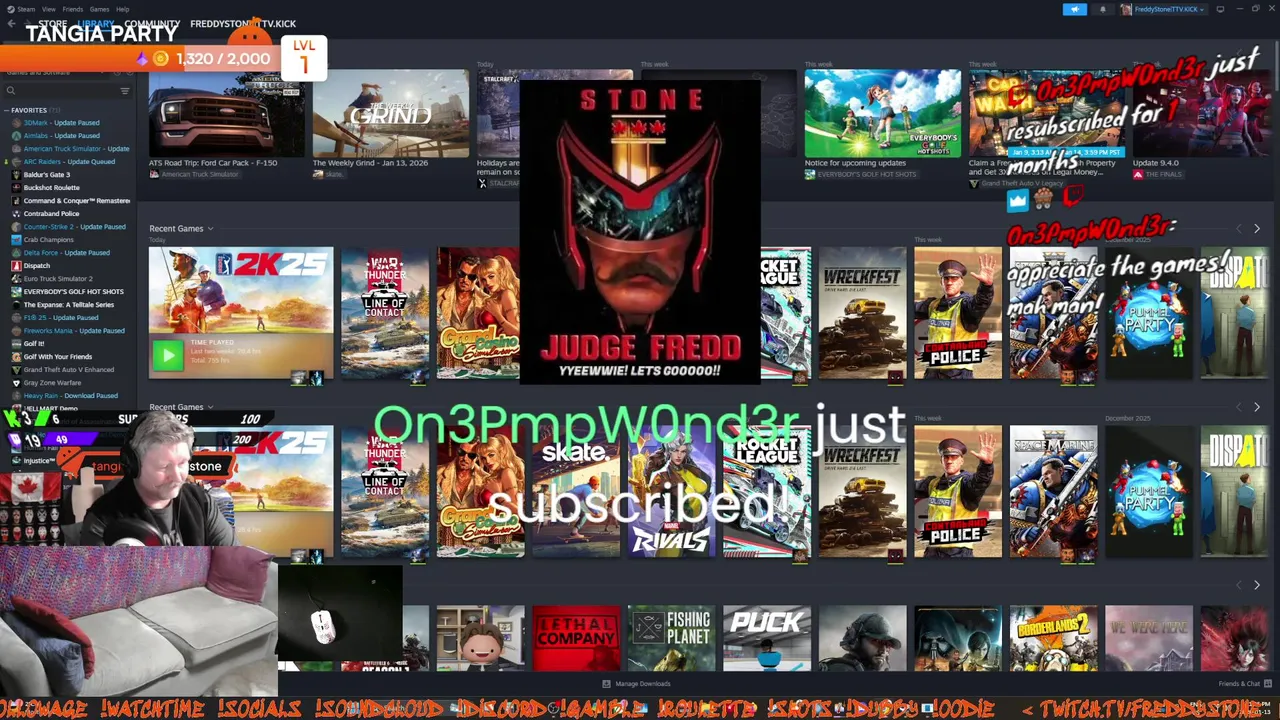Select The Expanse: A Telltale Series
Screen dimensions: 1280x720
(x=69, y=305)
